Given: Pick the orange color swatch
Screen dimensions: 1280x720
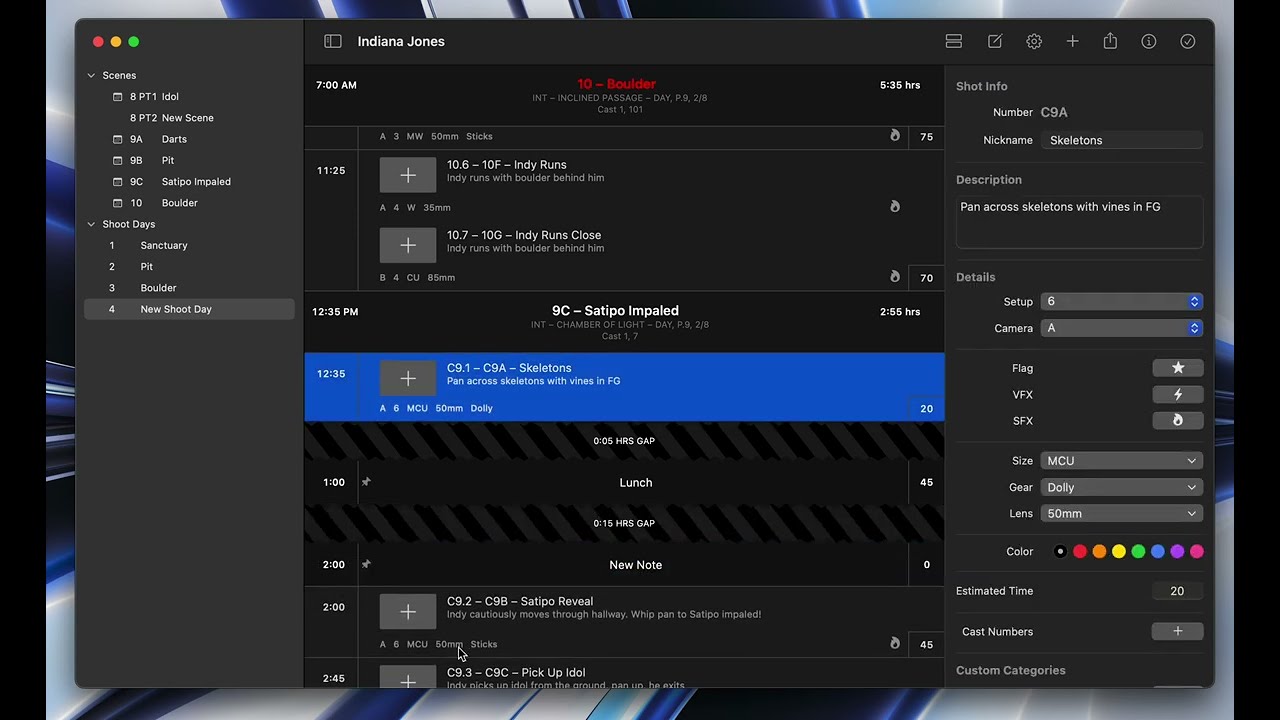Looking at the screenshot, I should pyautogui.click(x=1099, y=551).
